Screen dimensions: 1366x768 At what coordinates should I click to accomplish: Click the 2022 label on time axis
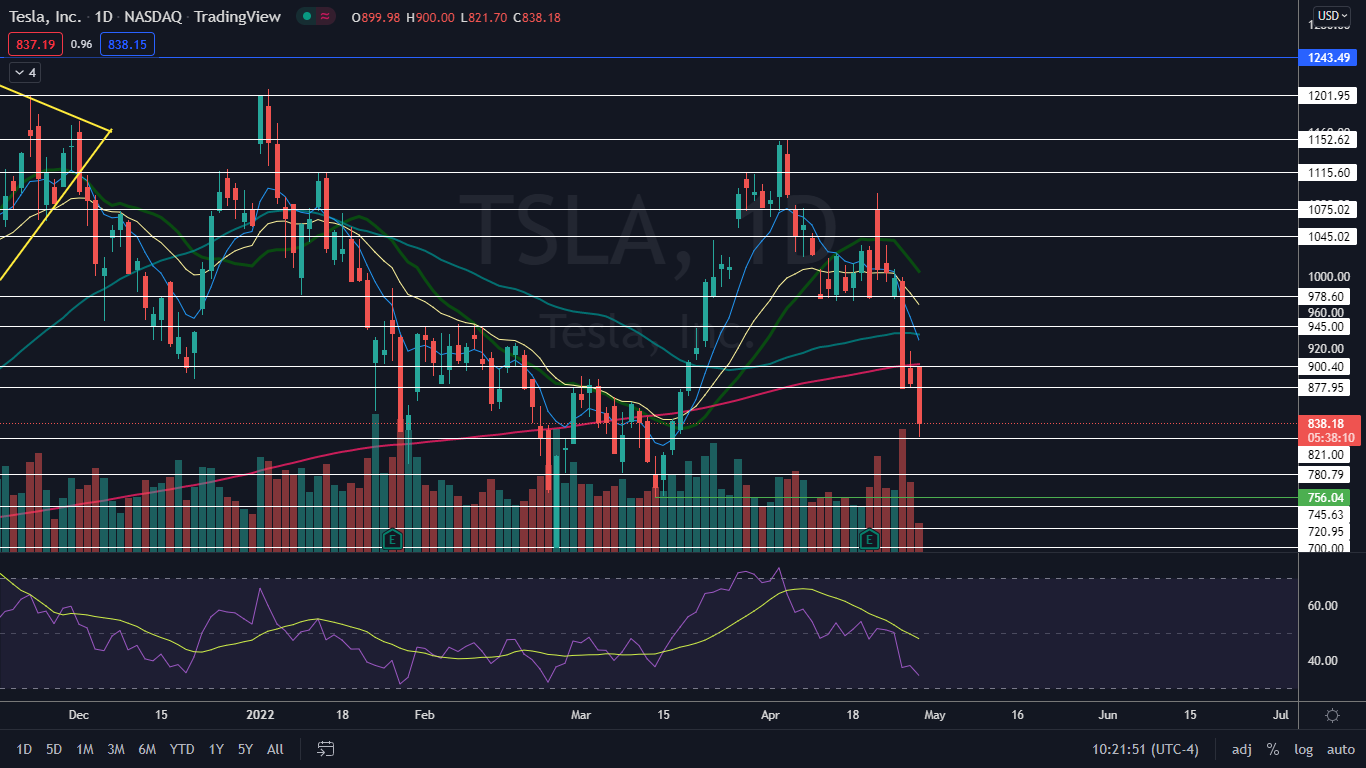[x=260, y=715]
